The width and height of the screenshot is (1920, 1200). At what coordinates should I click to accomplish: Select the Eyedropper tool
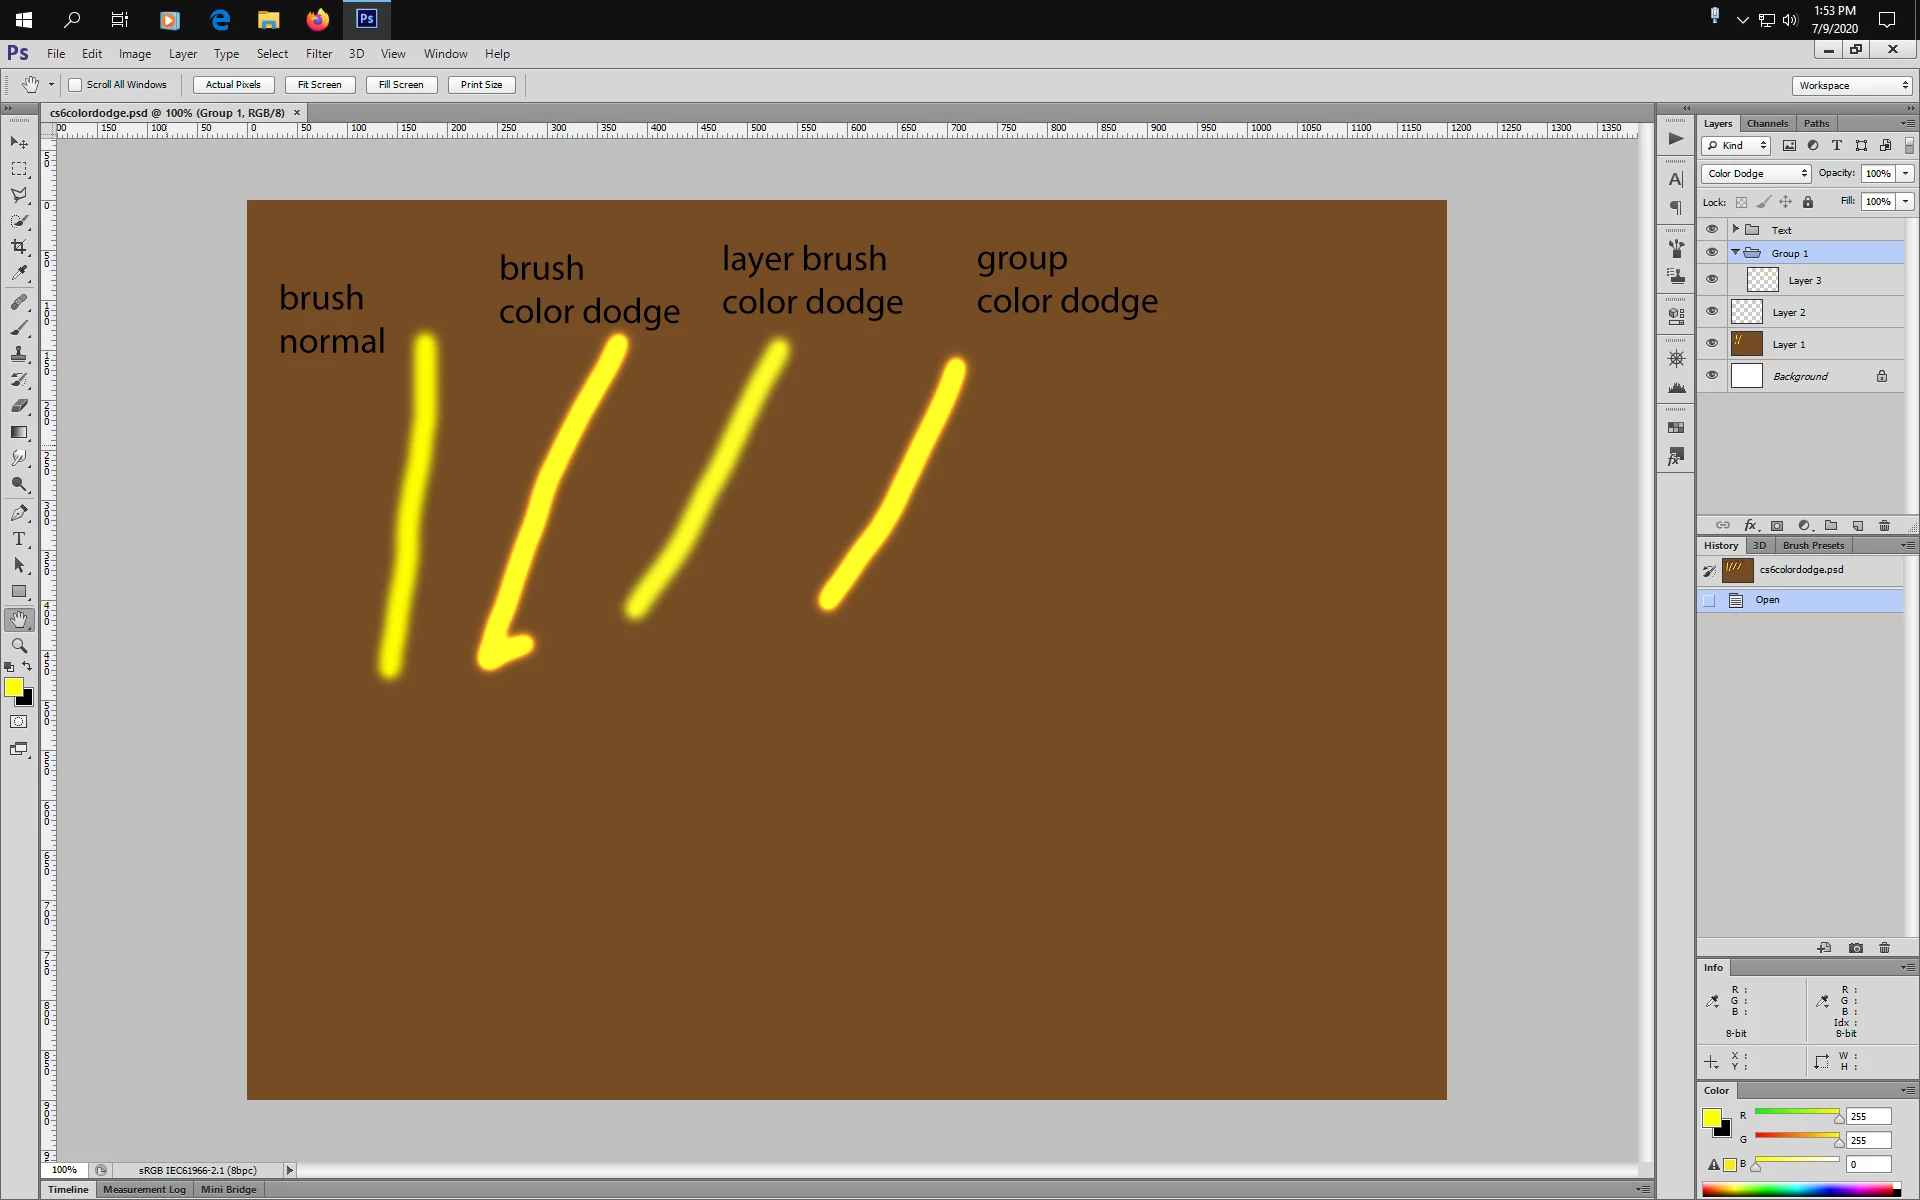coord(19,272)
